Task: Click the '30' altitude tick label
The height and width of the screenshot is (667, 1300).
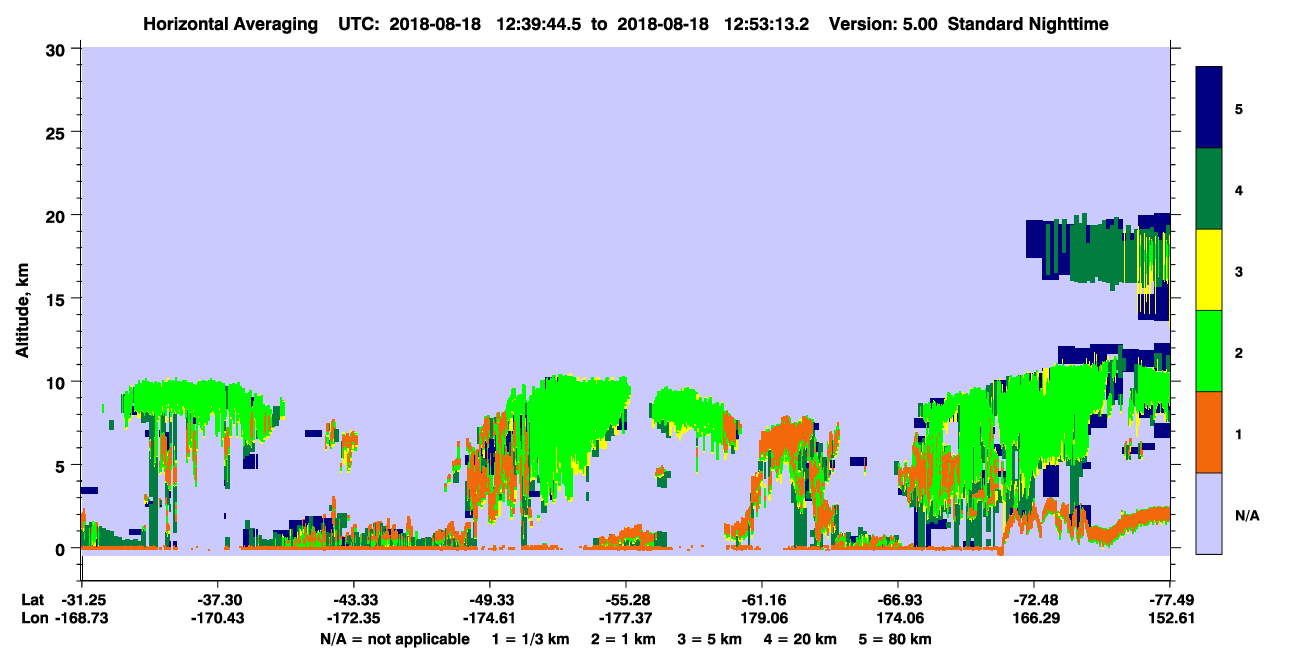Action: [x=58, y=49]
